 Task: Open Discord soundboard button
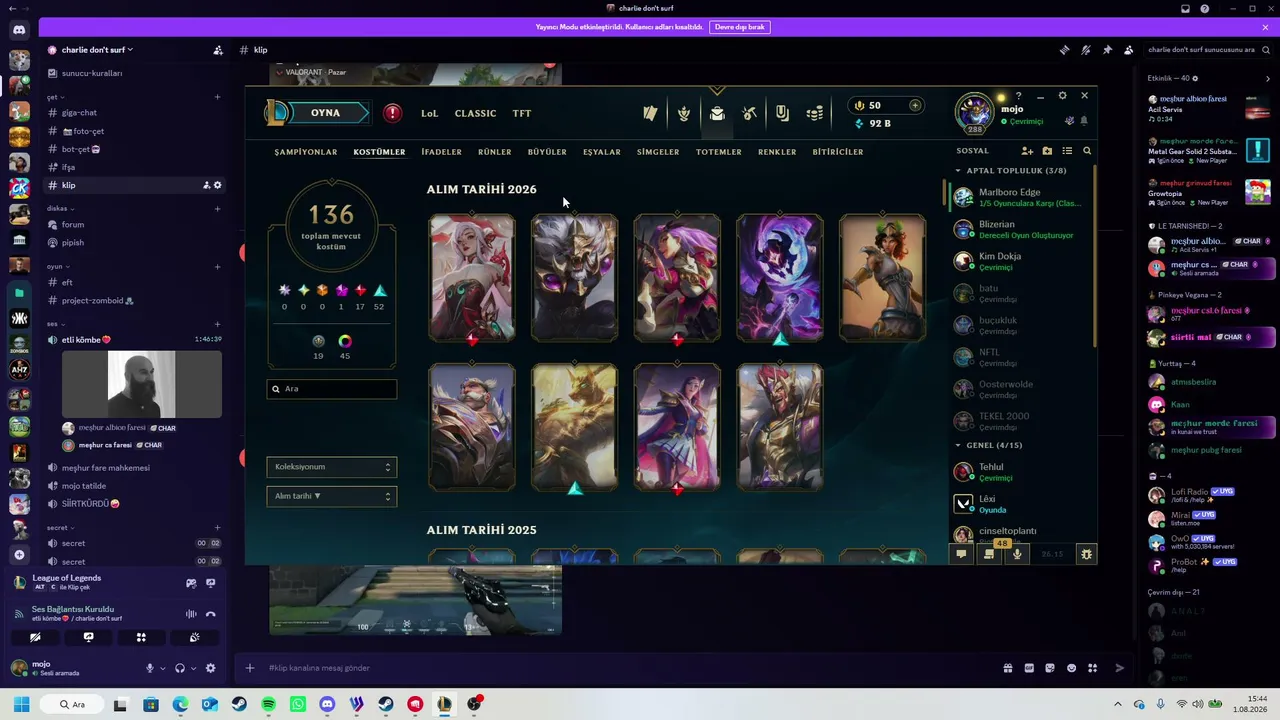[x=194, y=637]
